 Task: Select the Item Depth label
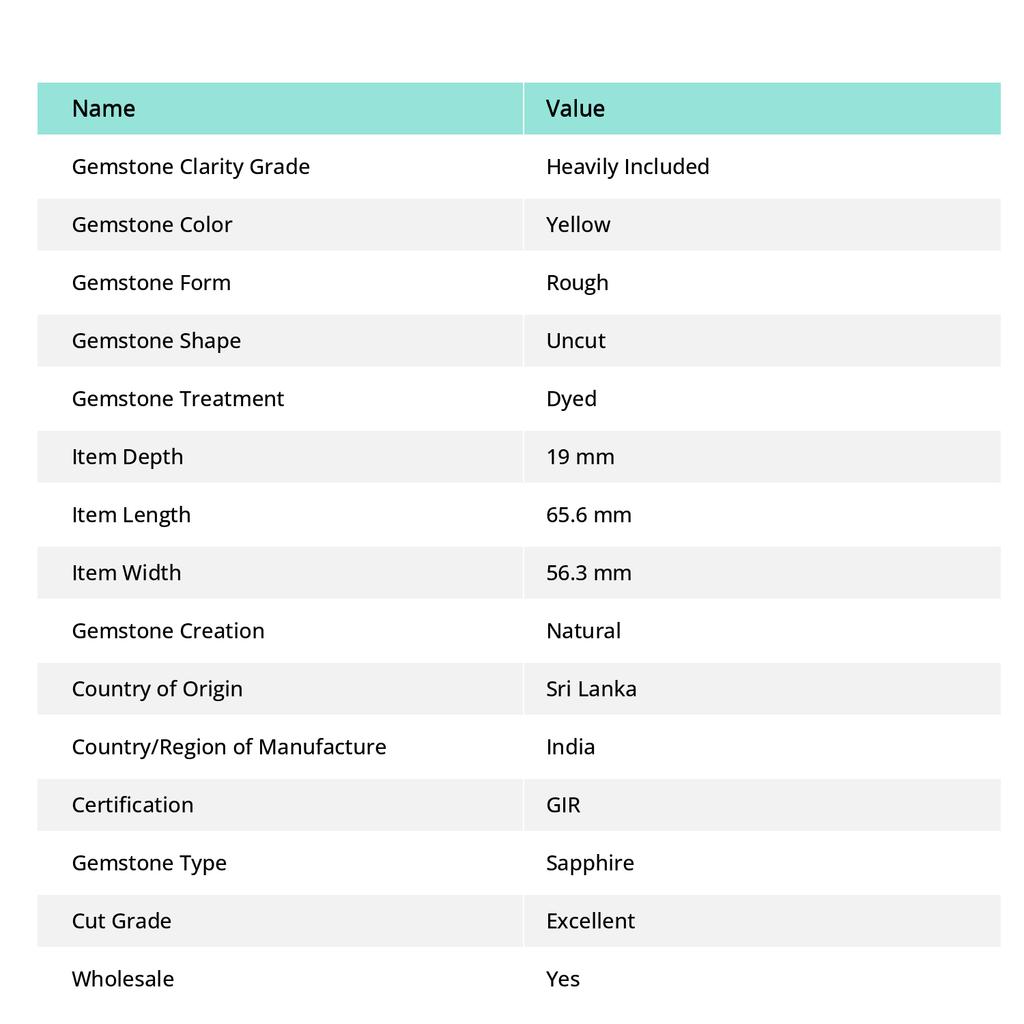coord(128,457)
